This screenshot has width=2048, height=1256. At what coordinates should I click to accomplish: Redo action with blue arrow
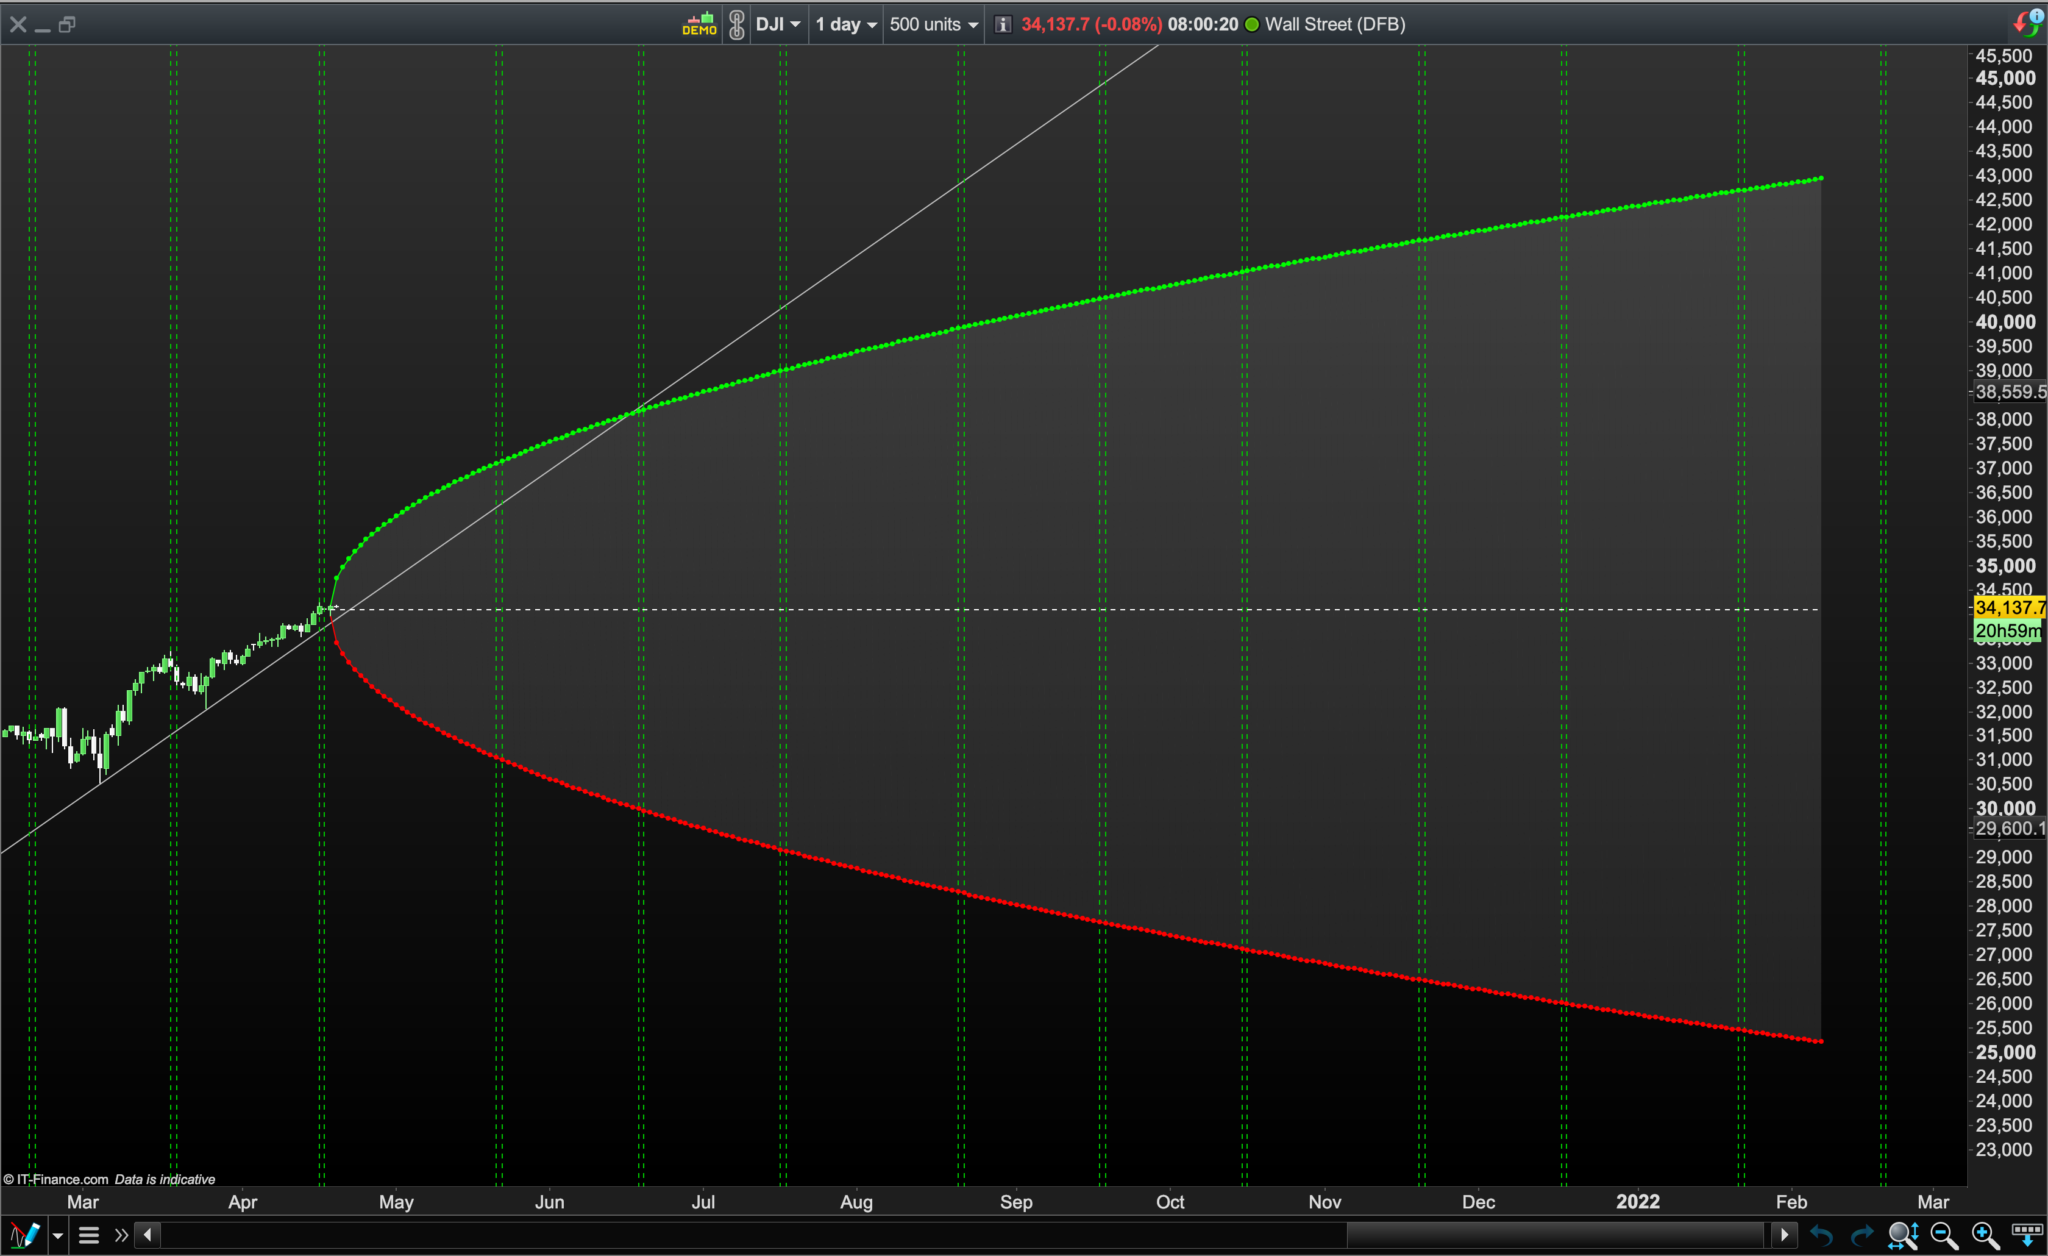tap(1861, 1235)
